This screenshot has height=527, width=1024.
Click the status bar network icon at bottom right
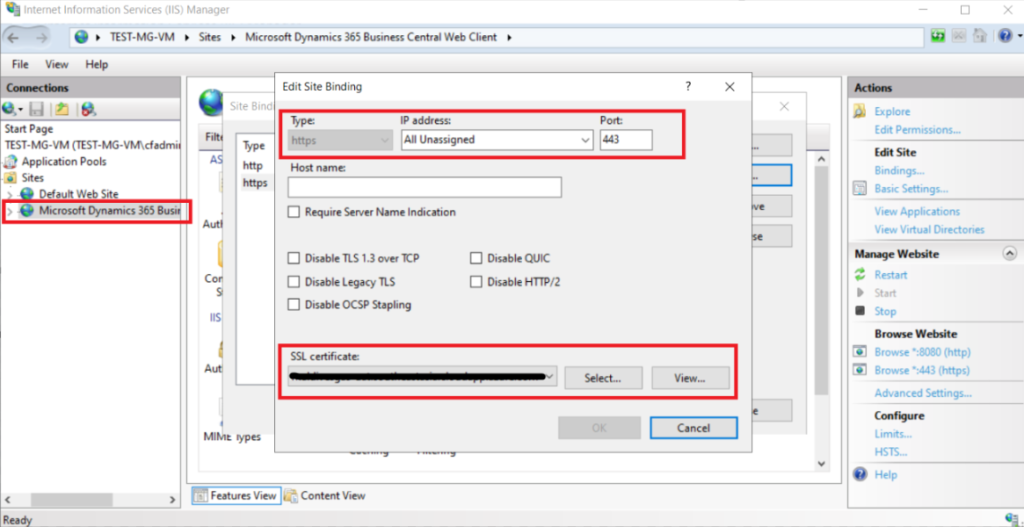click(x=1010, y=519)
